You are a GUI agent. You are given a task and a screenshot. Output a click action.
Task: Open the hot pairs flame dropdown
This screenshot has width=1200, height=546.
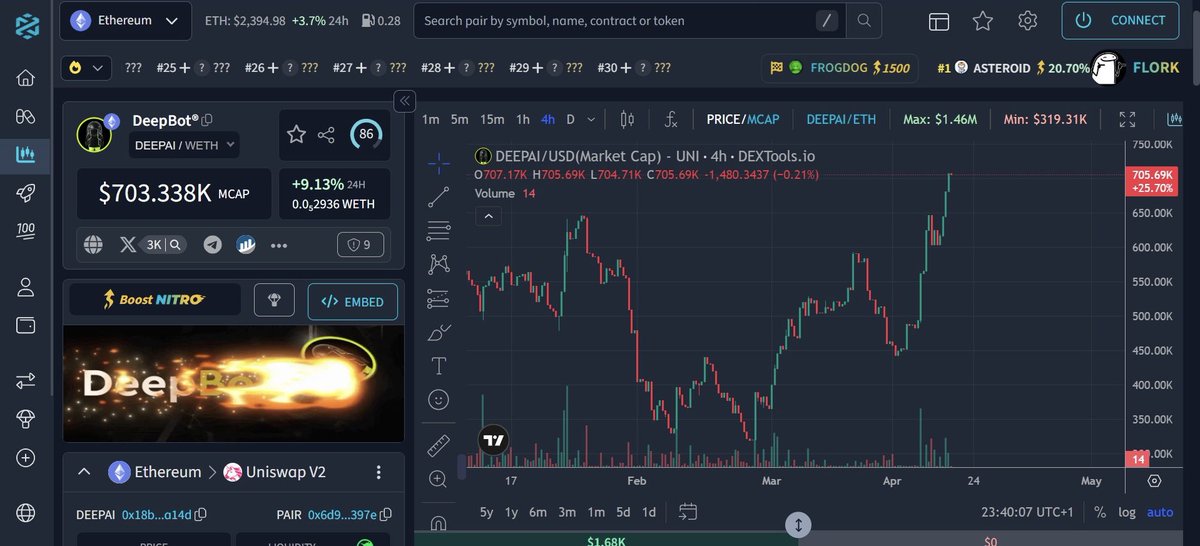[x=86, y=68]
